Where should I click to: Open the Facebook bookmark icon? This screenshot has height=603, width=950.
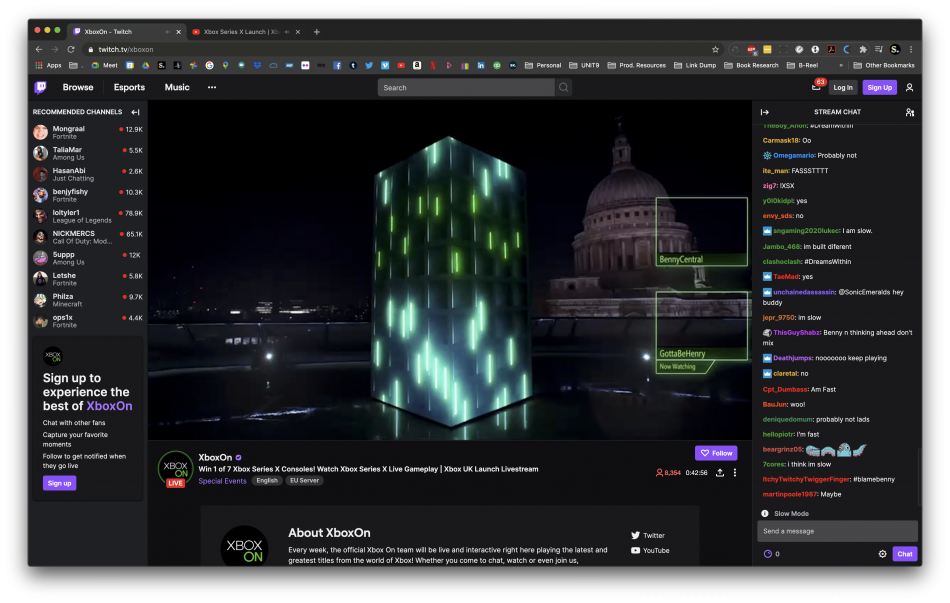tap(337, 65)
